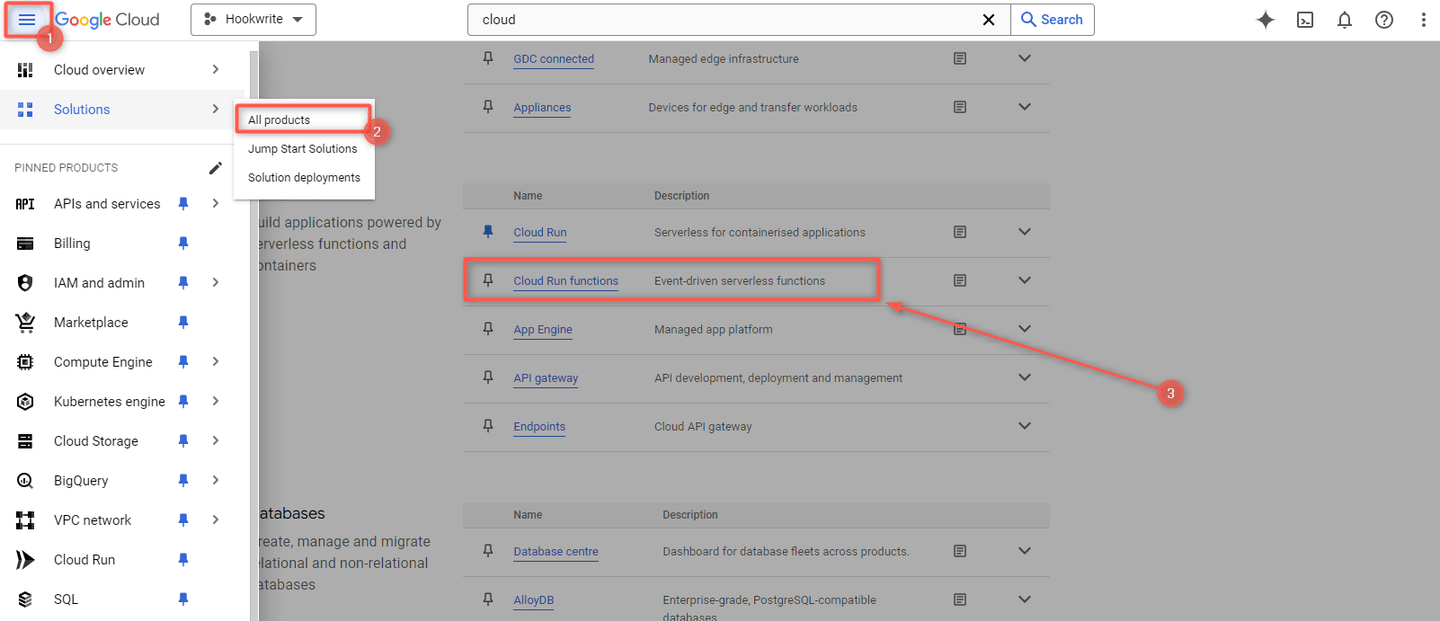Viewport: 1440px width, 621px height.
Task: Select BigQuery in the sidebar
Action: pyautogui.click(x=80, y=480)
